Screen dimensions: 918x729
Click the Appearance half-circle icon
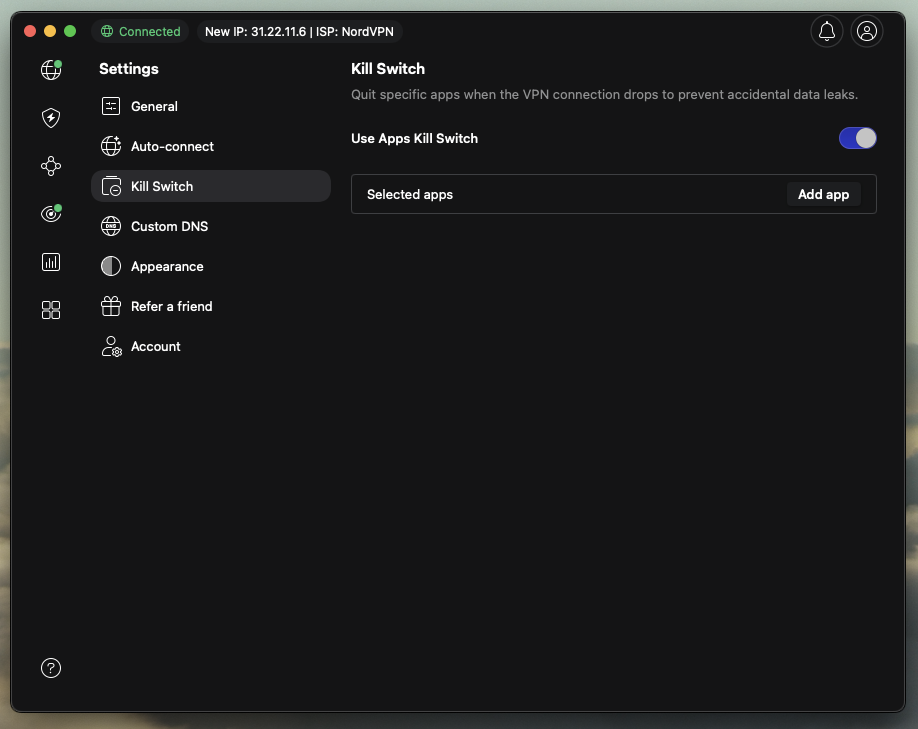tap(111, 266)
